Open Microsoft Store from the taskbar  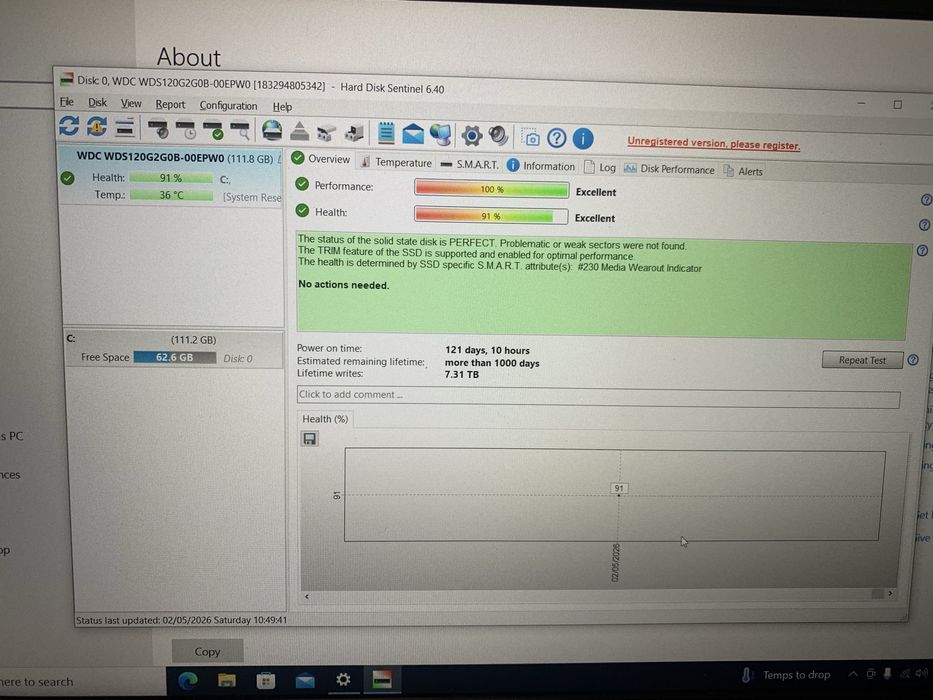[265, 679]
